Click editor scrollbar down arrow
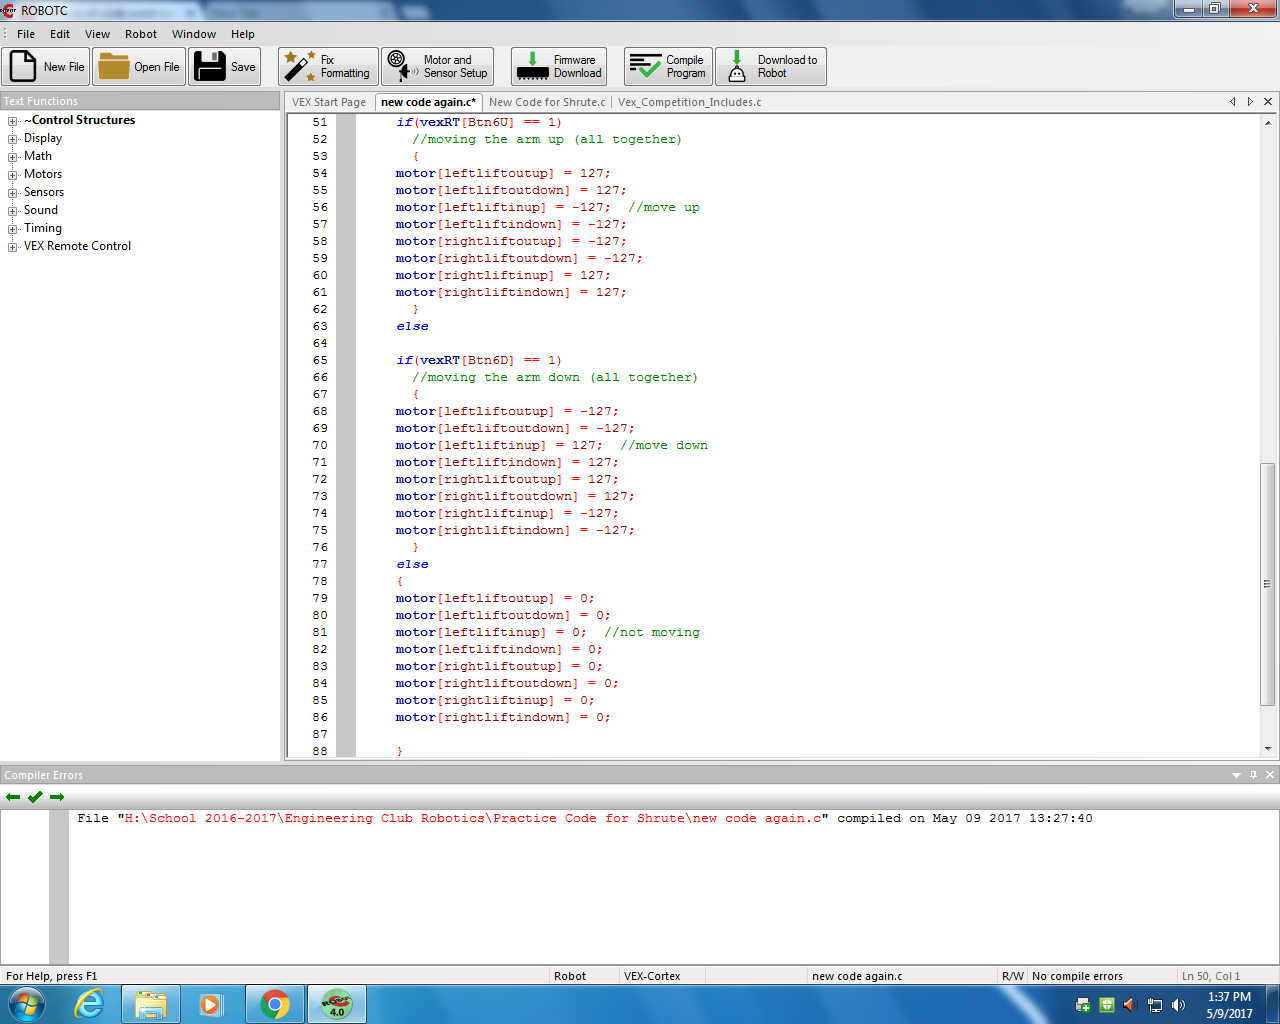 tap(1268, 748)
